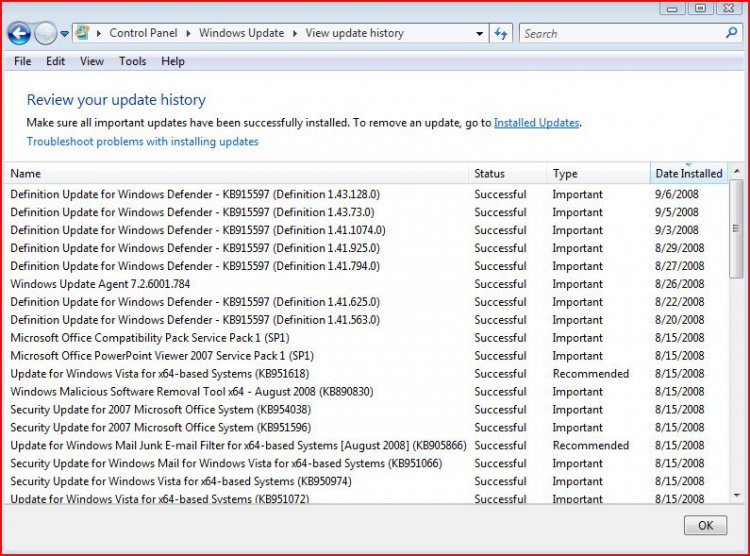Viewport: 750px width, 556px height.
Task: Open the Help menu
Action: click(x=173, y=61)
